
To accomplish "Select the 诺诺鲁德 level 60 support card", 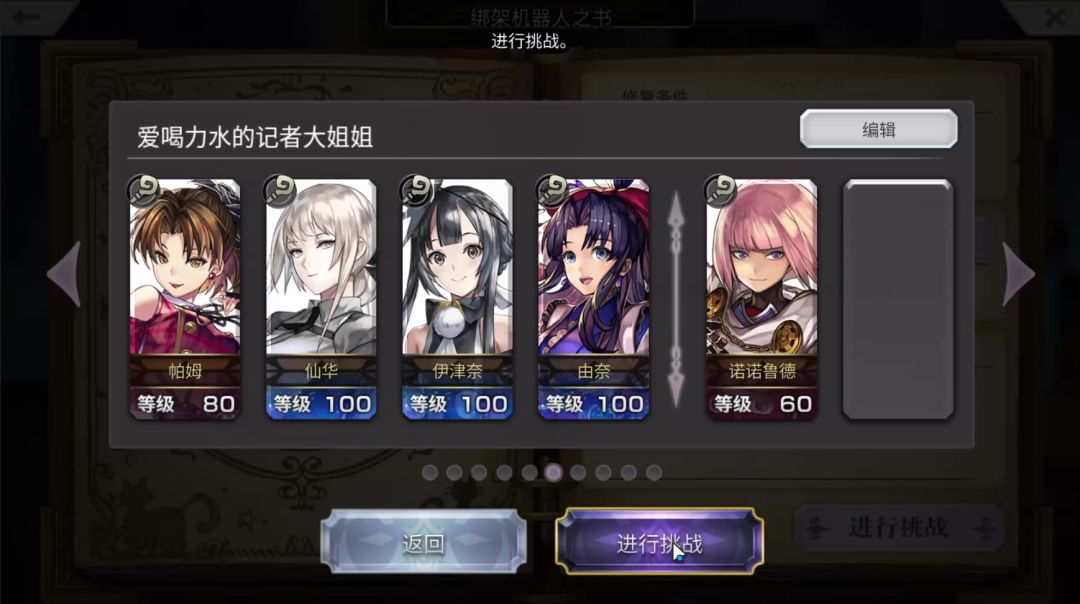I will 762,299.
